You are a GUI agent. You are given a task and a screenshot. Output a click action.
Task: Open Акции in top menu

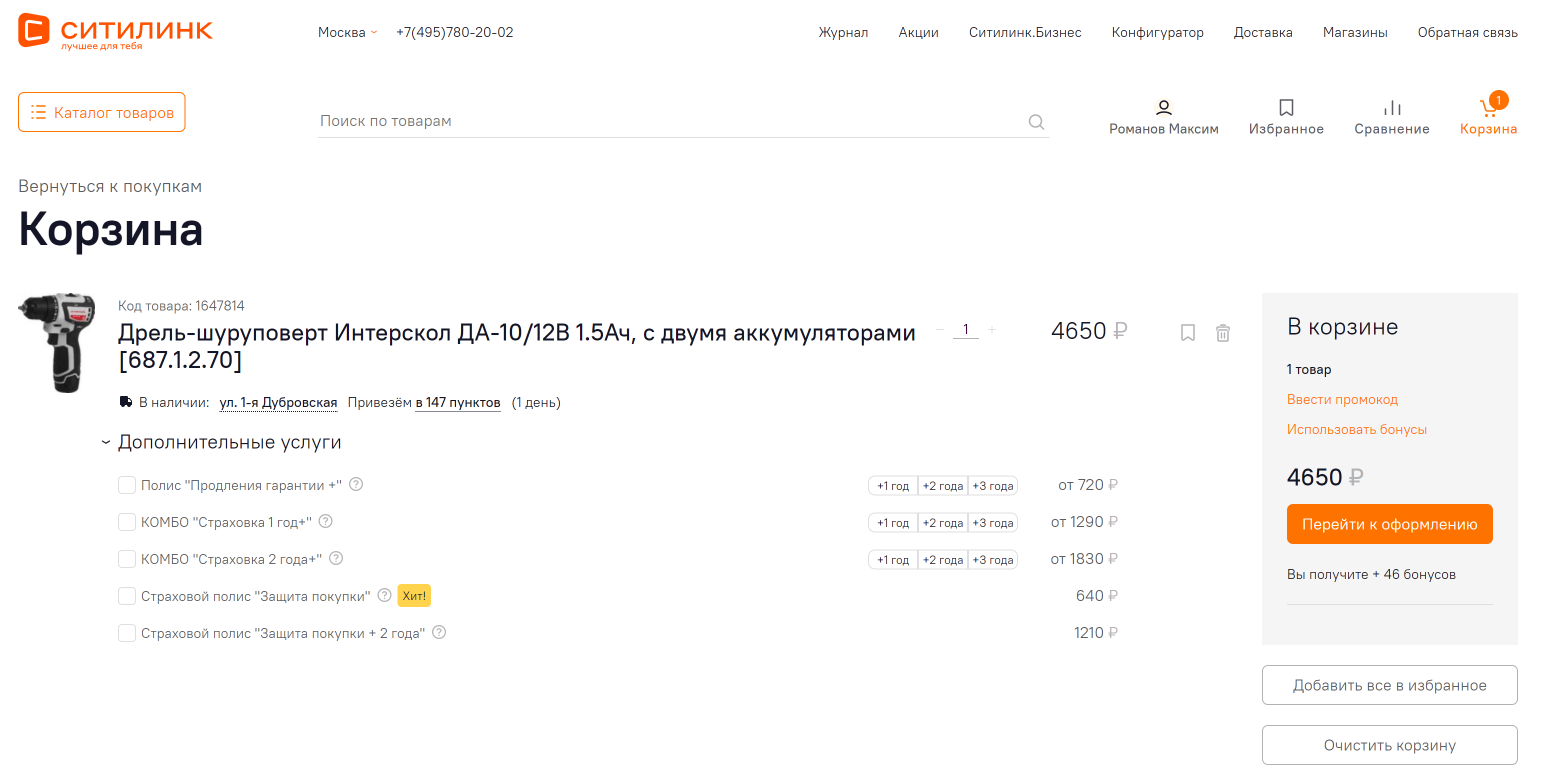918,32
